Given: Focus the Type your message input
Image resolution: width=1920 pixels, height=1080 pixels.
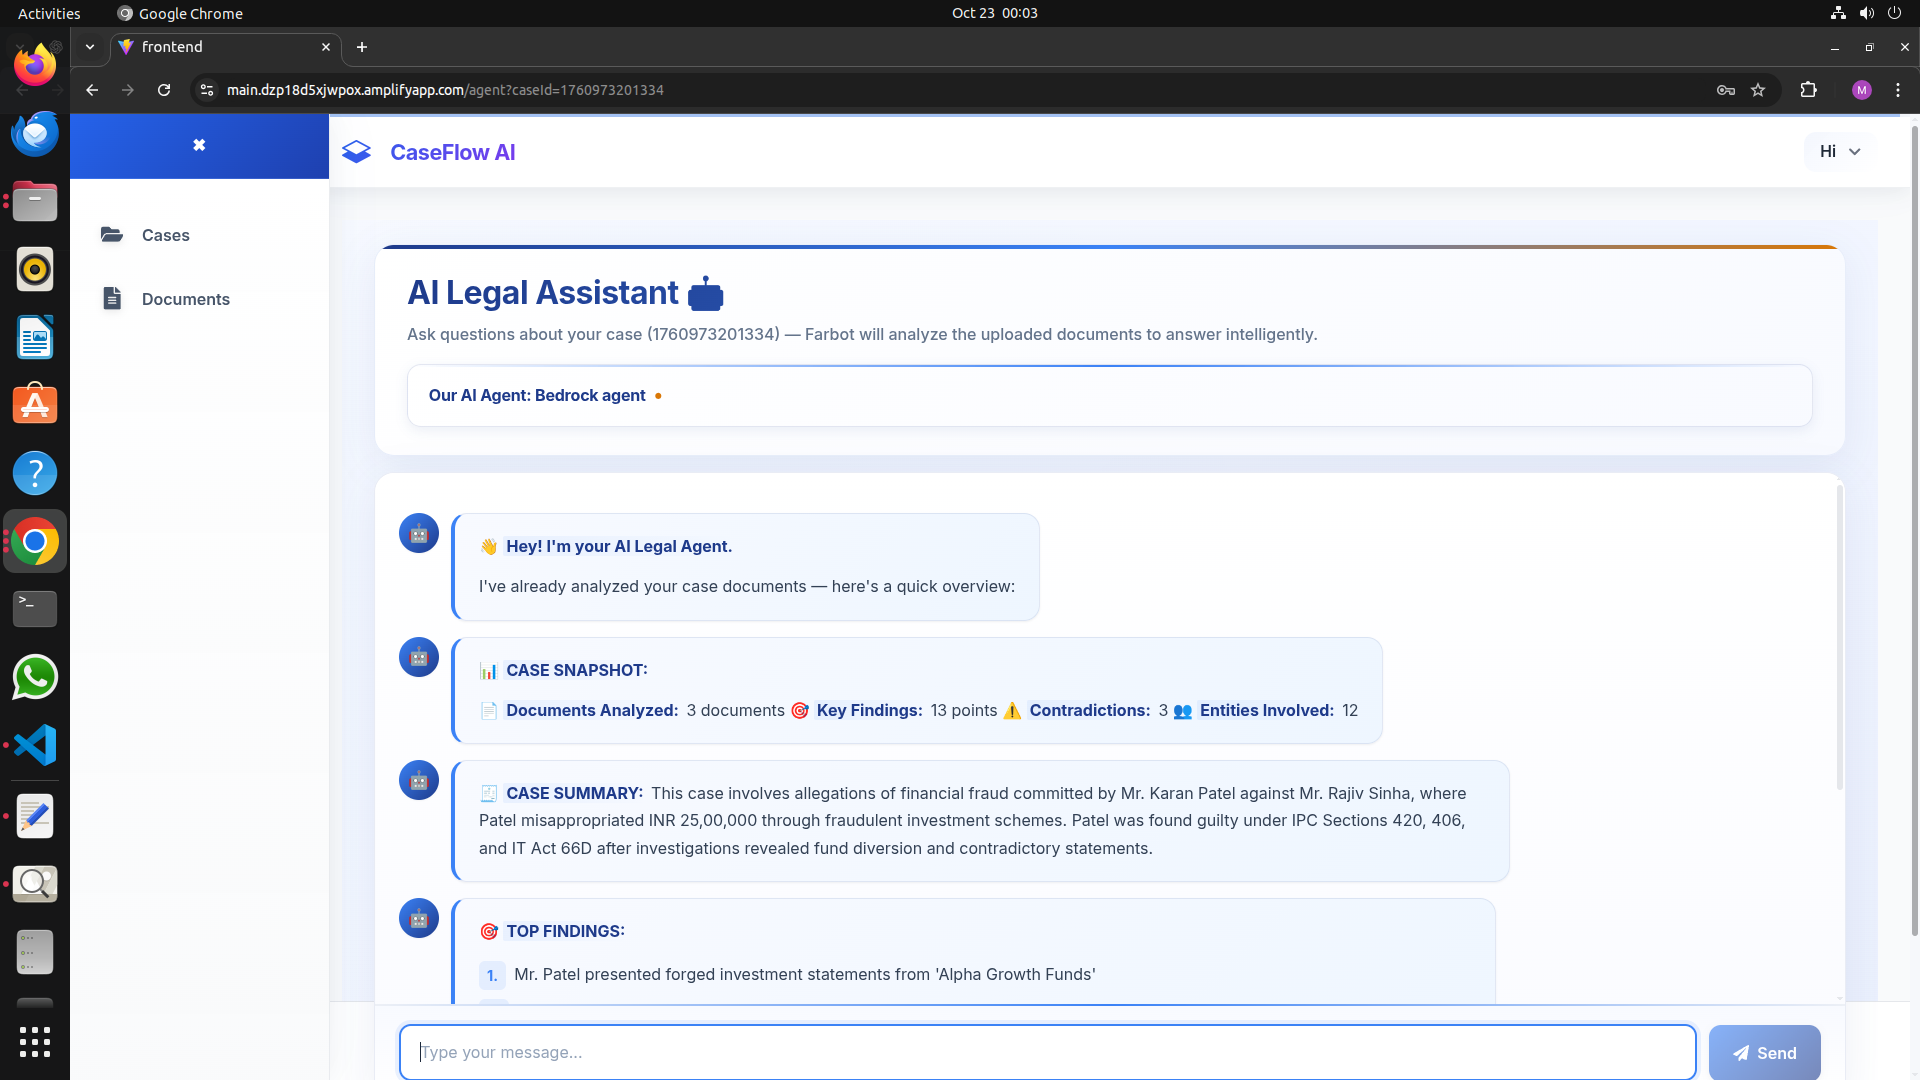Looking at the screenshot, I should tap(1047, 1052).
